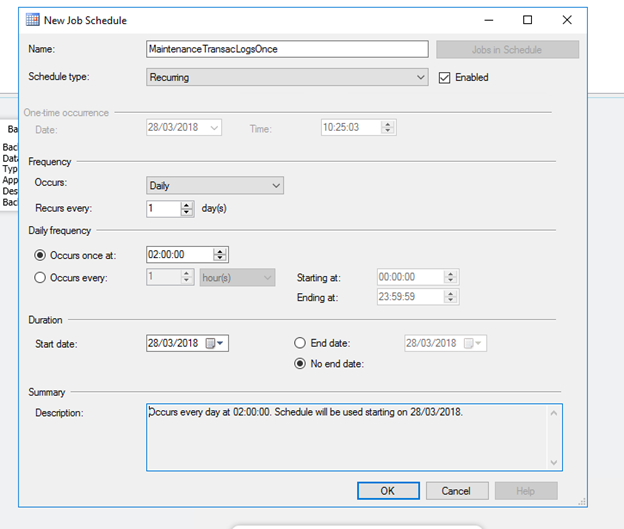This screenshot has height=529, width=624.
Task: Increment the Recurs every day(s) spinner
Action: [x=186, y=205]
